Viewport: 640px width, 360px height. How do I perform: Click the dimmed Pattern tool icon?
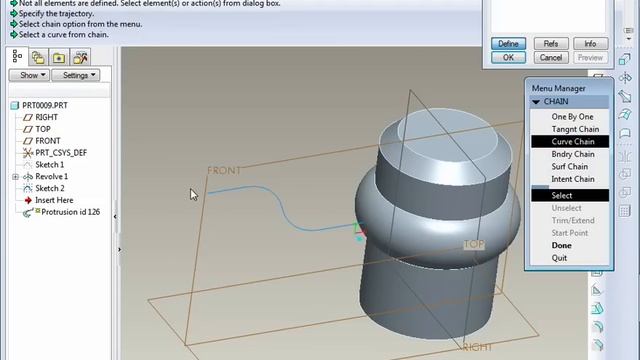coord(624,211)
